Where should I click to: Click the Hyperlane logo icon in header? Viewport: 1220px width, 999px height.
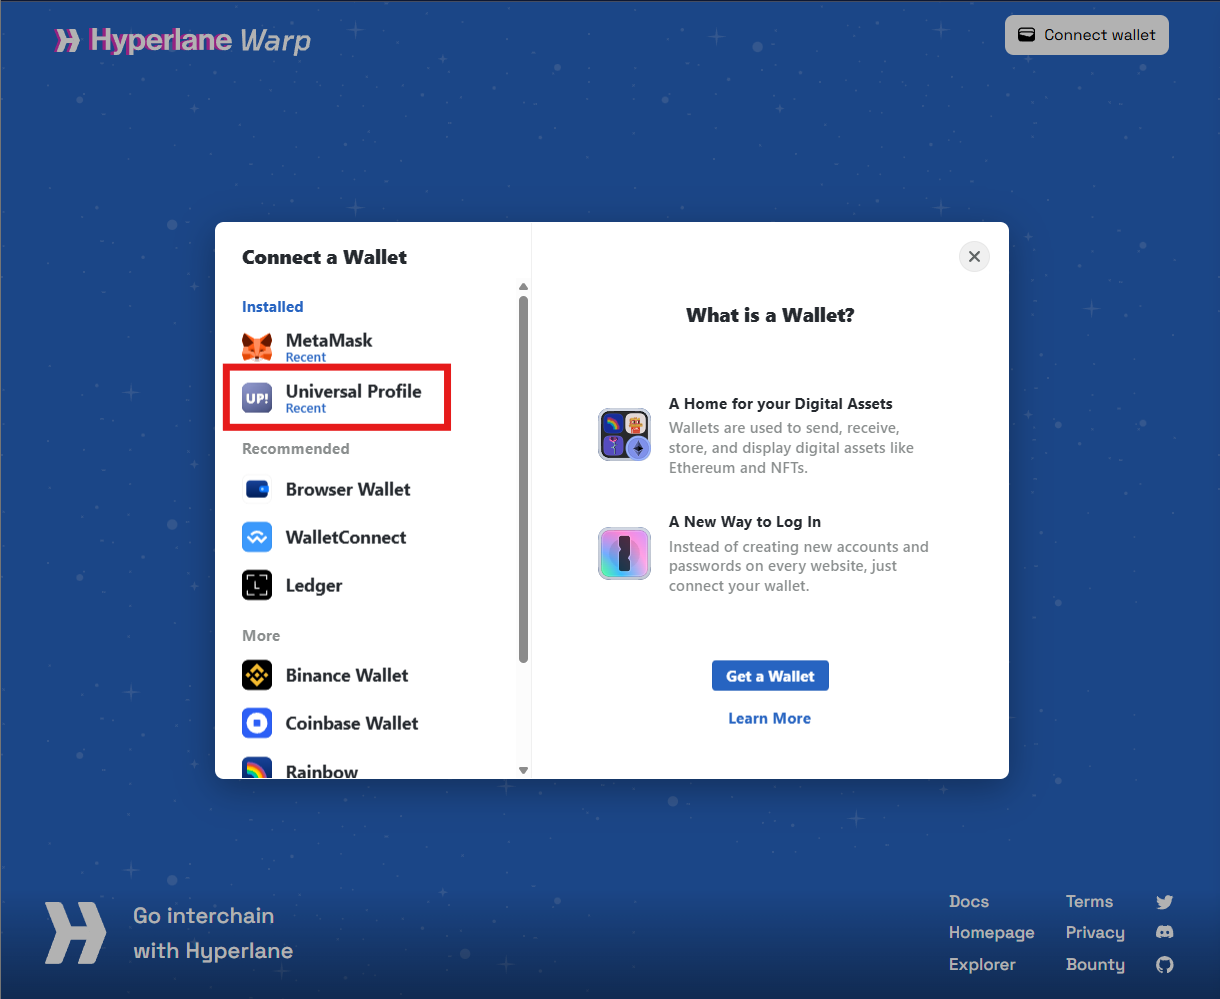(x=68, y=40)
